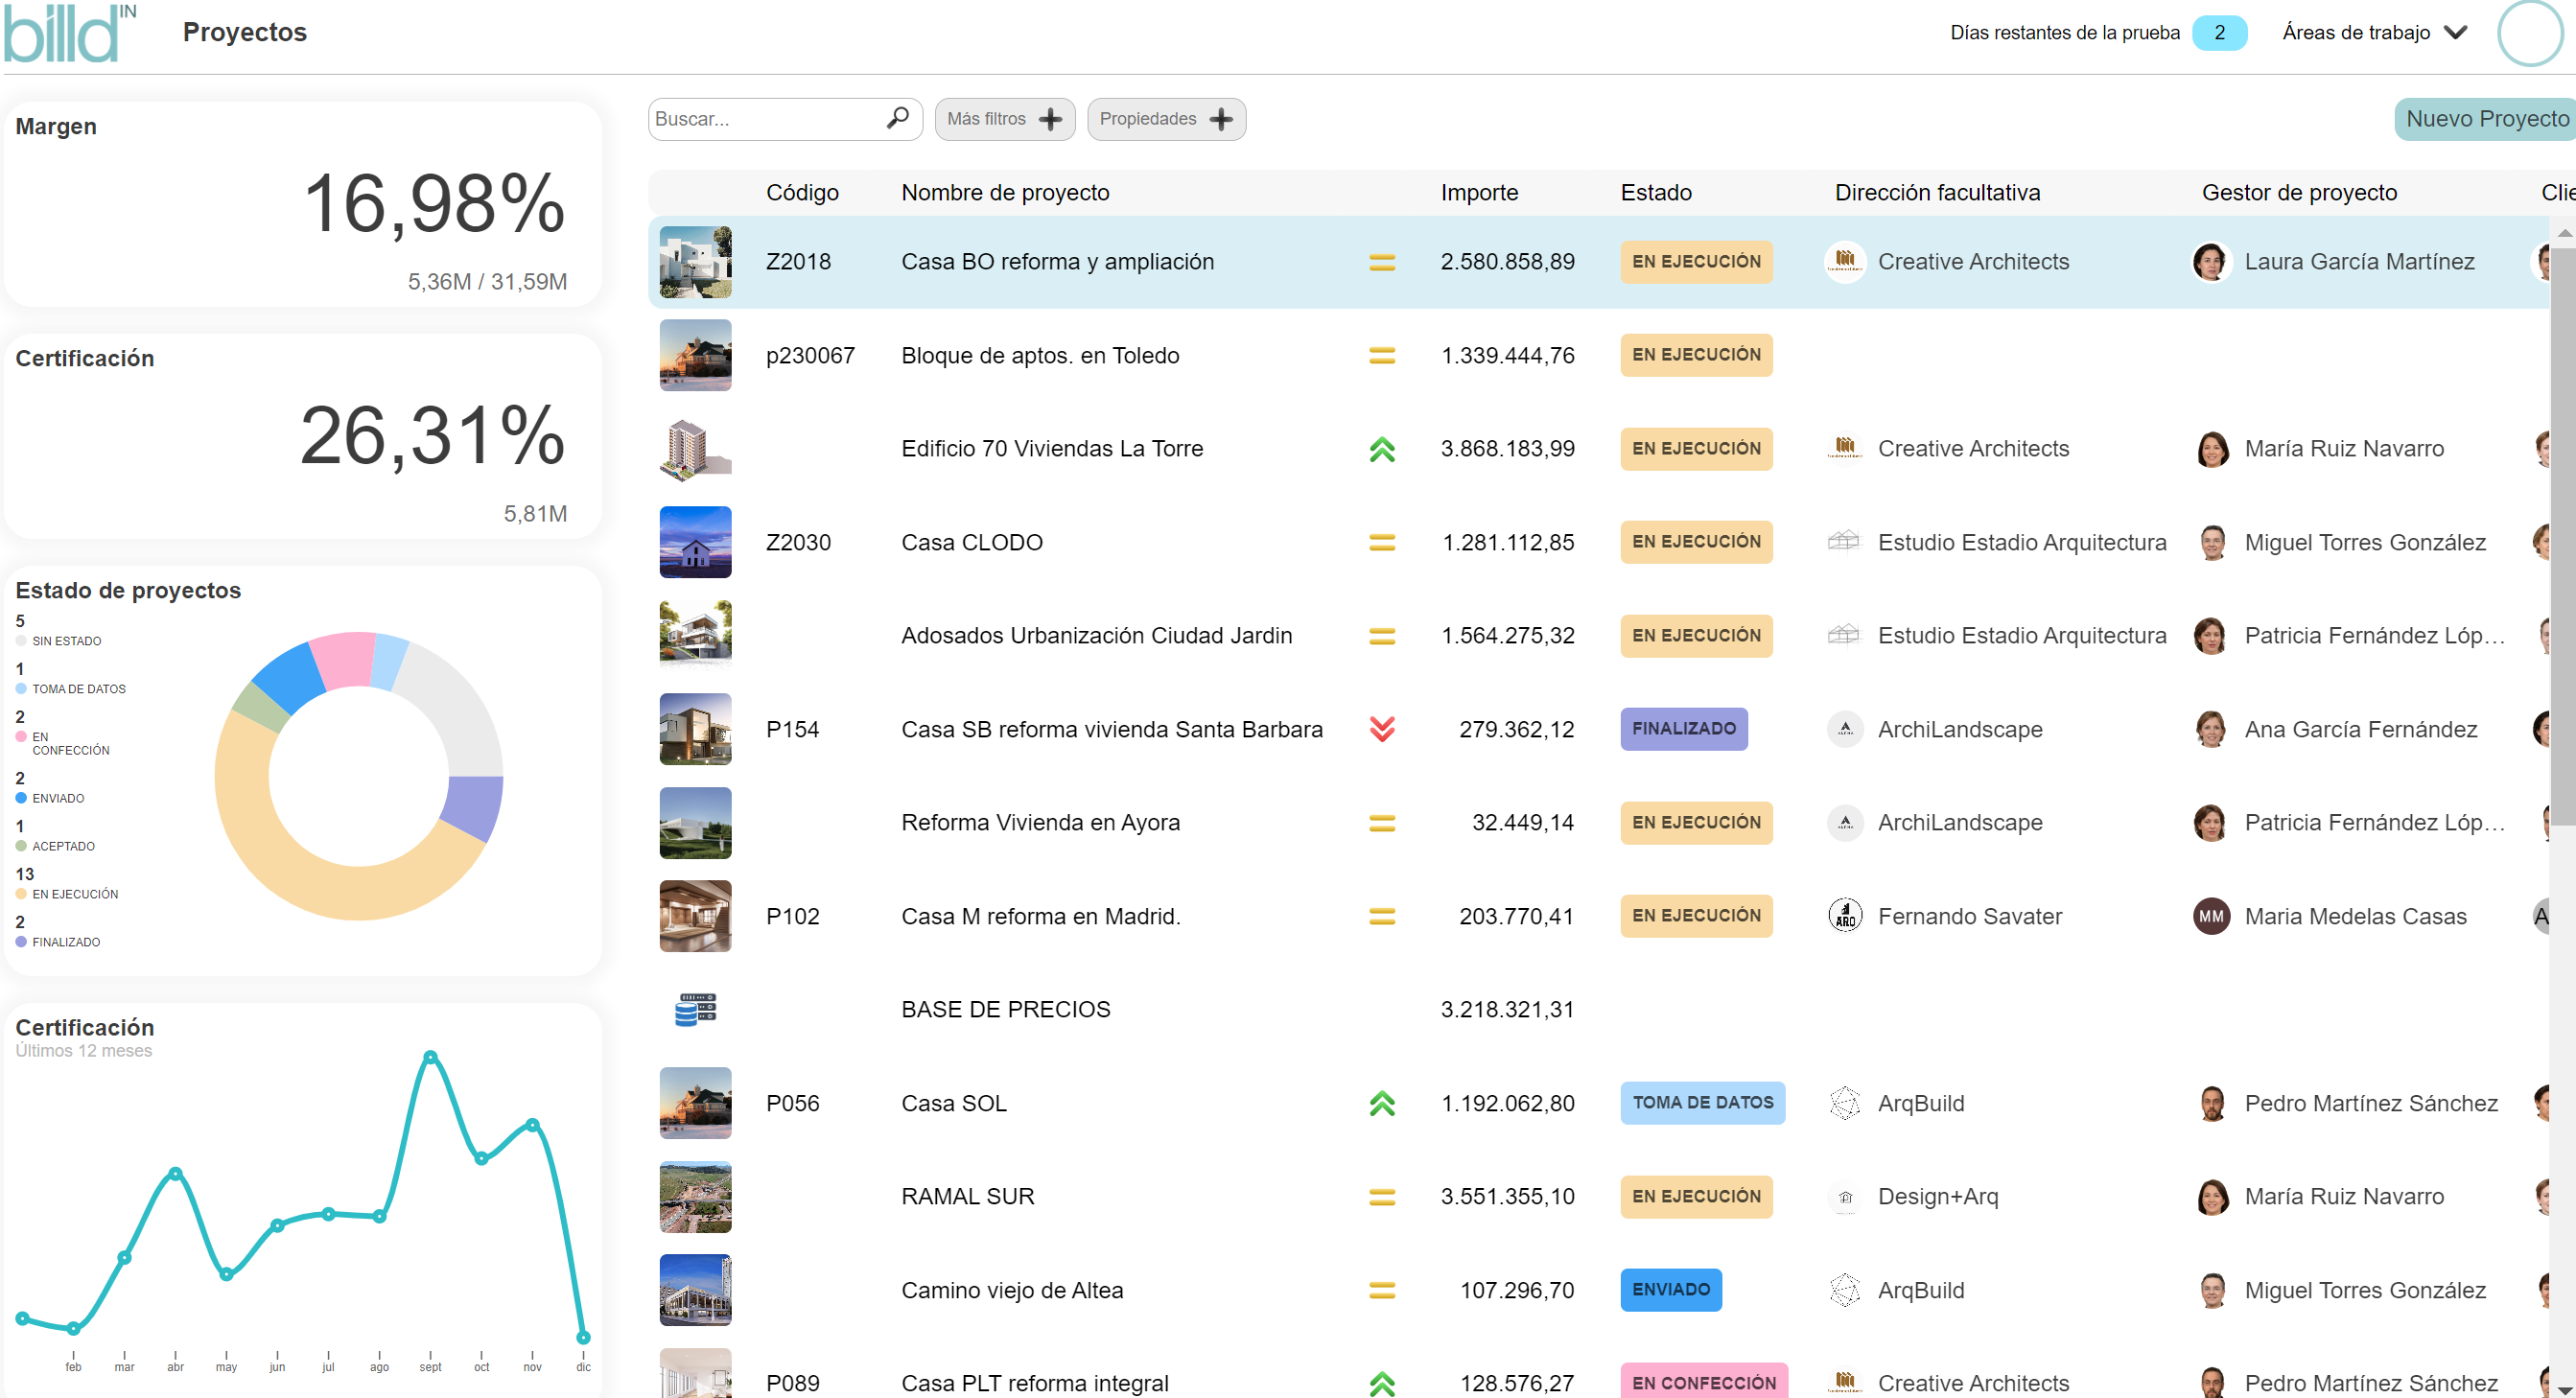Click ArchiLandscape logo on Casa SB row
This screenshot has height=1398, width=2576.
[1846, 729]
